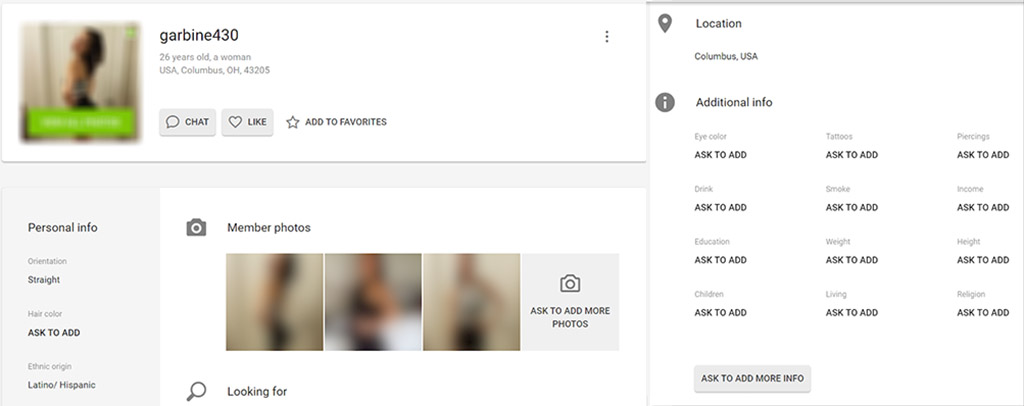The height and width of the screenshot is (406, 1024).
Task: Click the camera icon beside Member photos
Action: [196, 228]
